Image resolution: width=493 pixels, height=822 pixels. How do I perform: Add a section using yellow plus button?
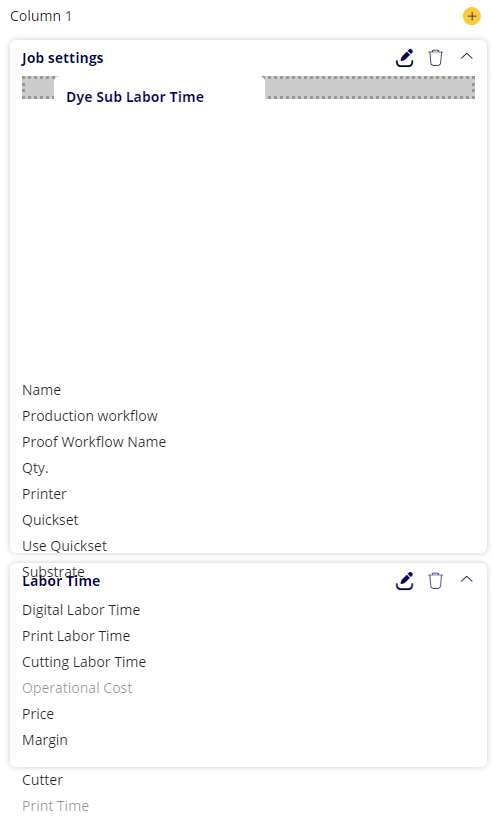(471, 16)
